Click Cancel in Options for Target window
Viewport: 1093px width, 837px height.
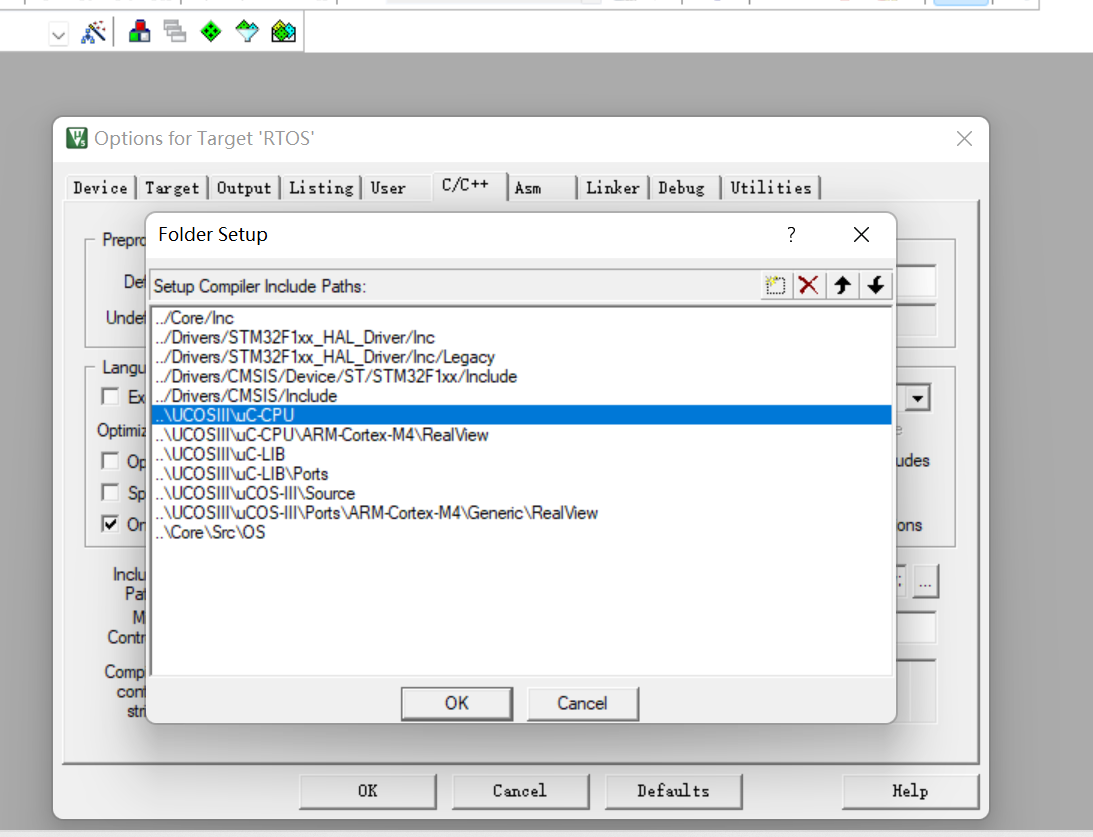coord(520,791)
